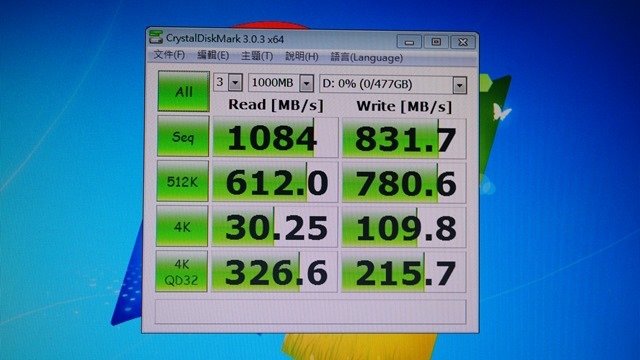Run all benchmarks with All button
640x360 pixels.
click(x=184, y=91)
